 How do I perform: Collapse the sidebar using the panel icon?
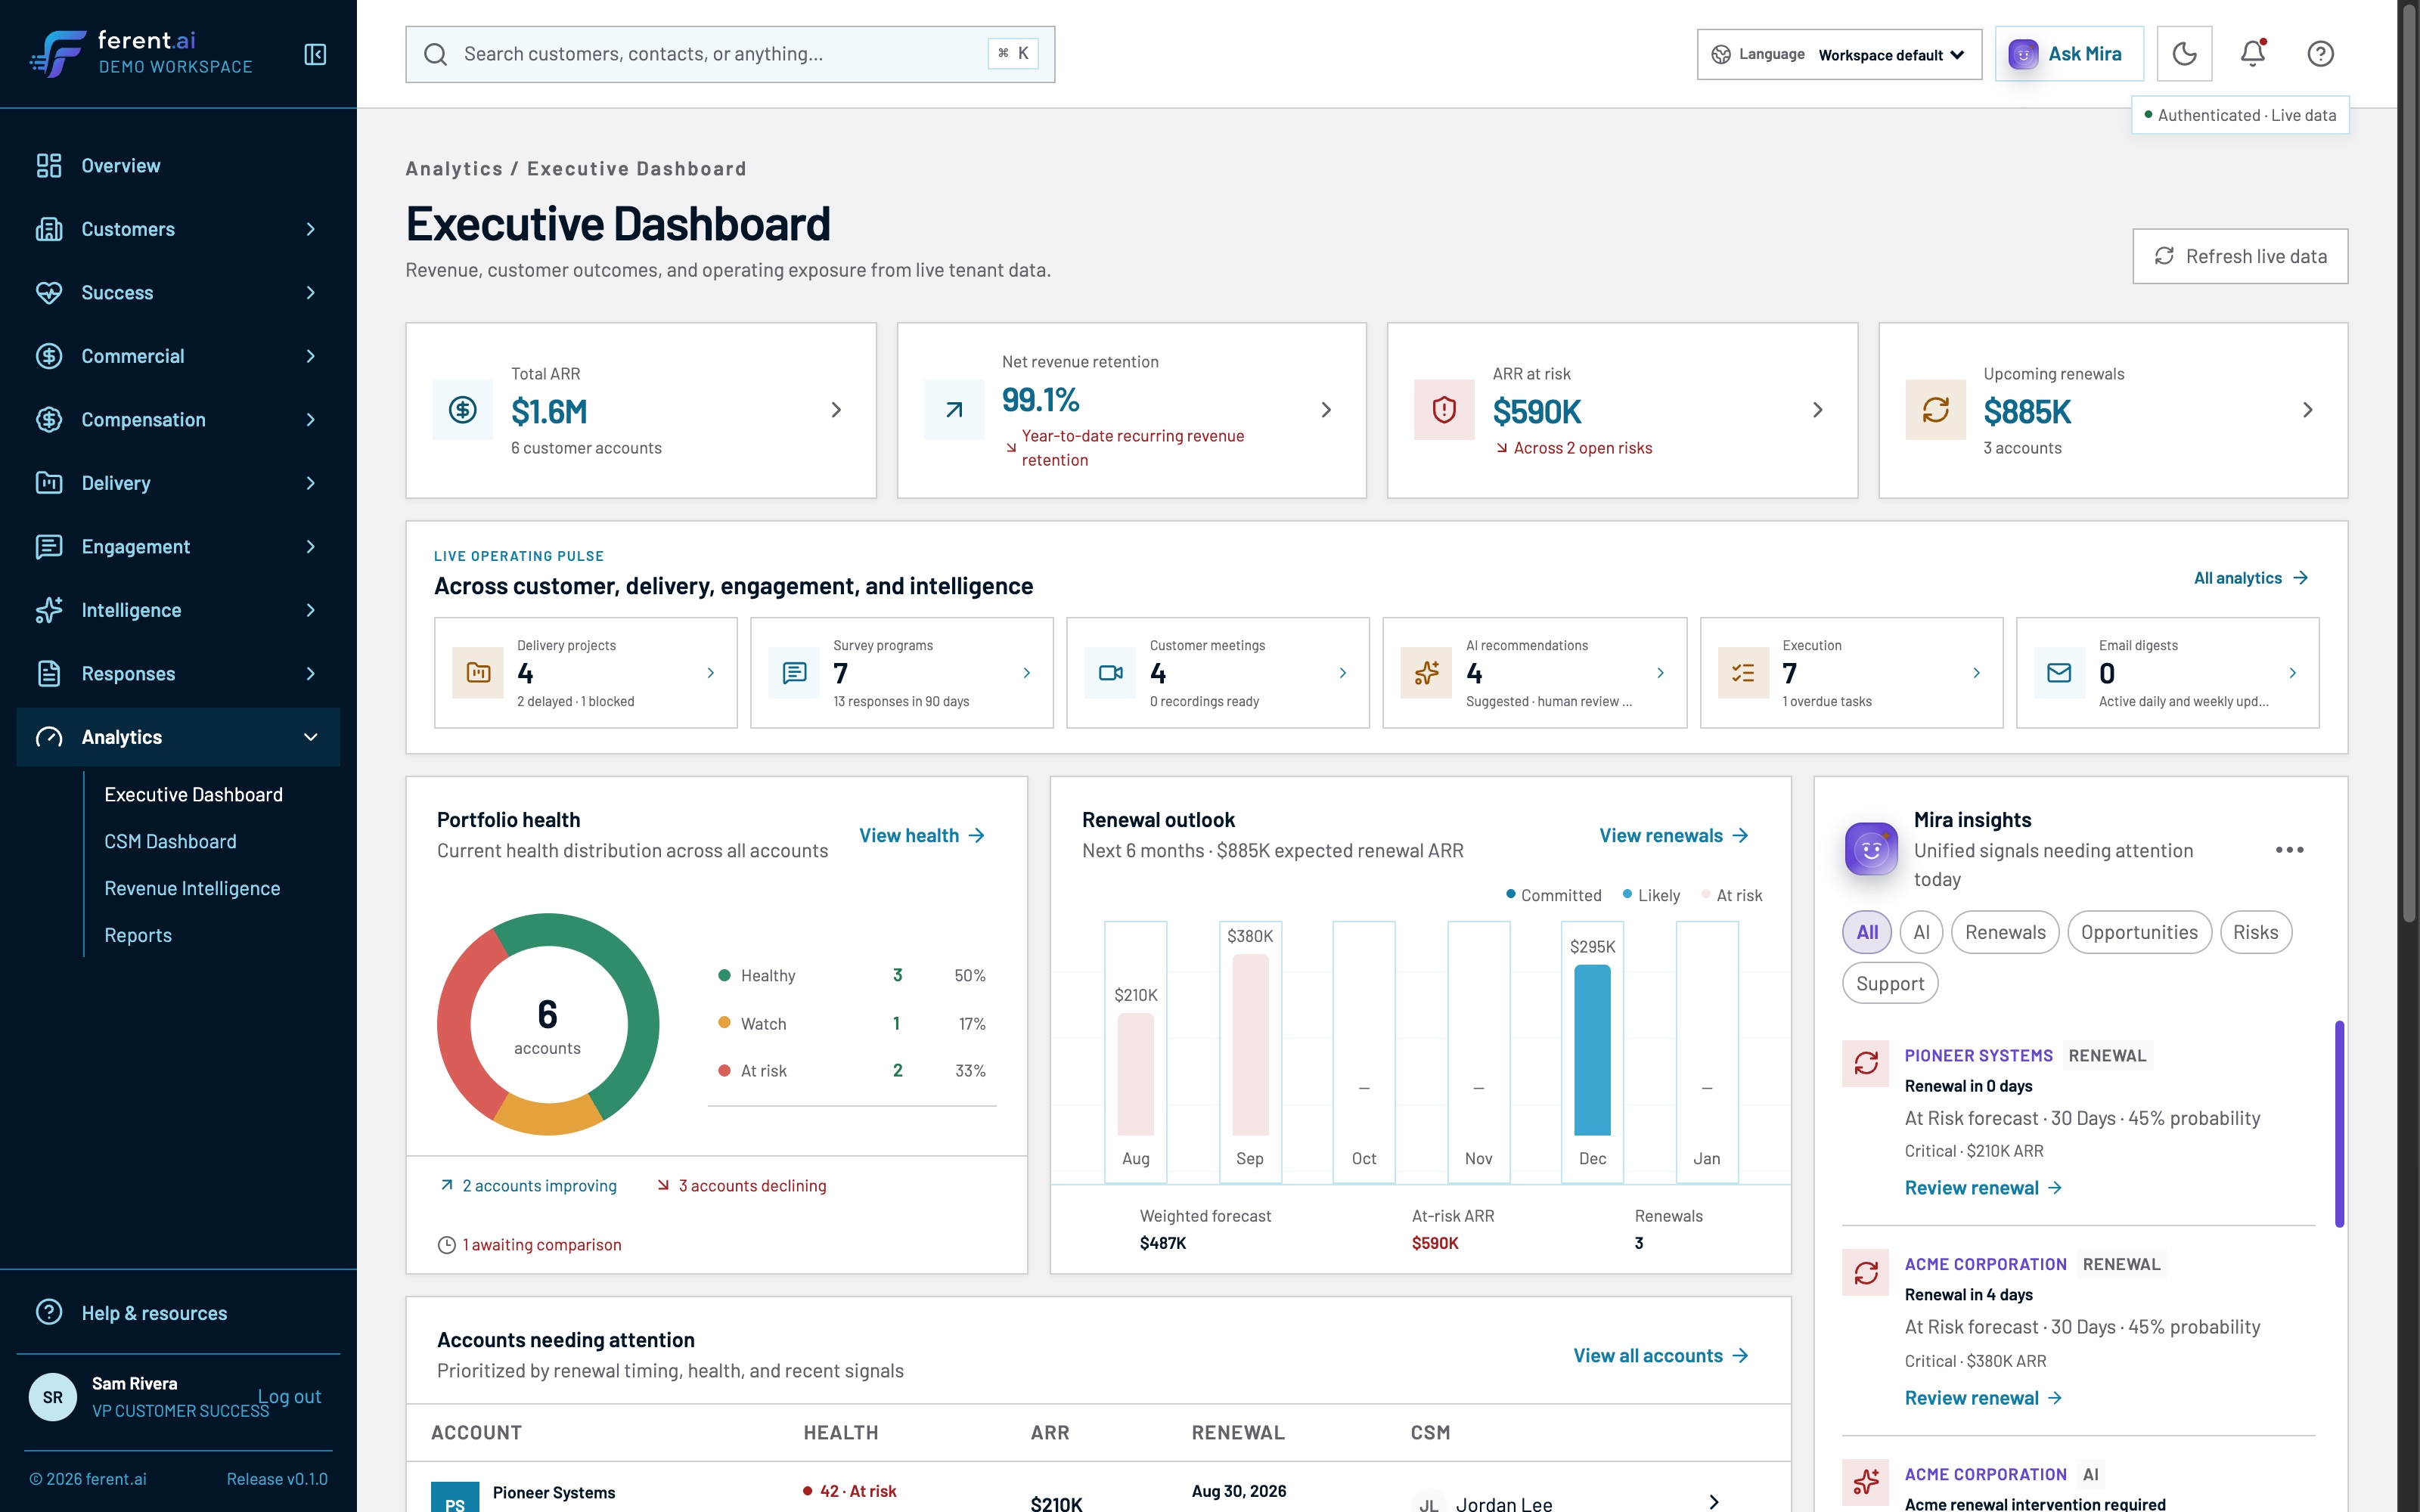315,54
